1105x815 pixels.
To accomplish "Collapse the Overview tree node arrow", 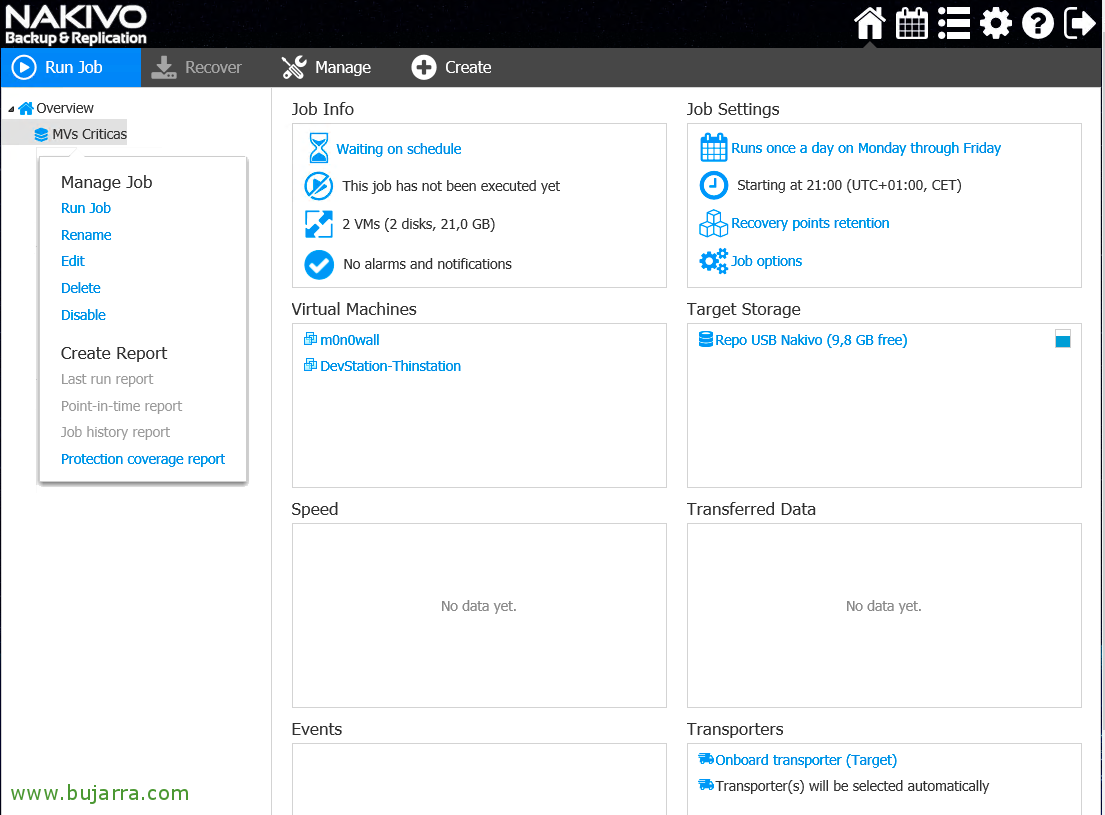I will click(11, 109).
